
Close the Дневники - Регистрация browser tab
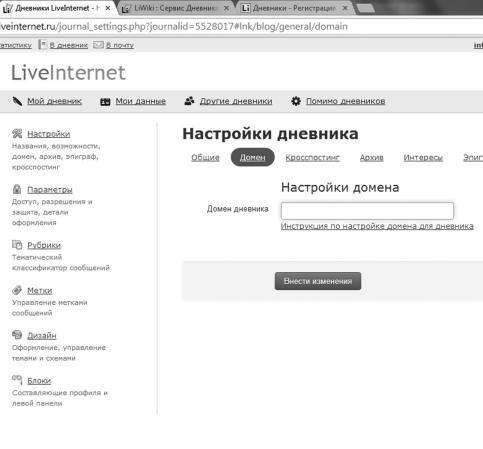[345, 8]
